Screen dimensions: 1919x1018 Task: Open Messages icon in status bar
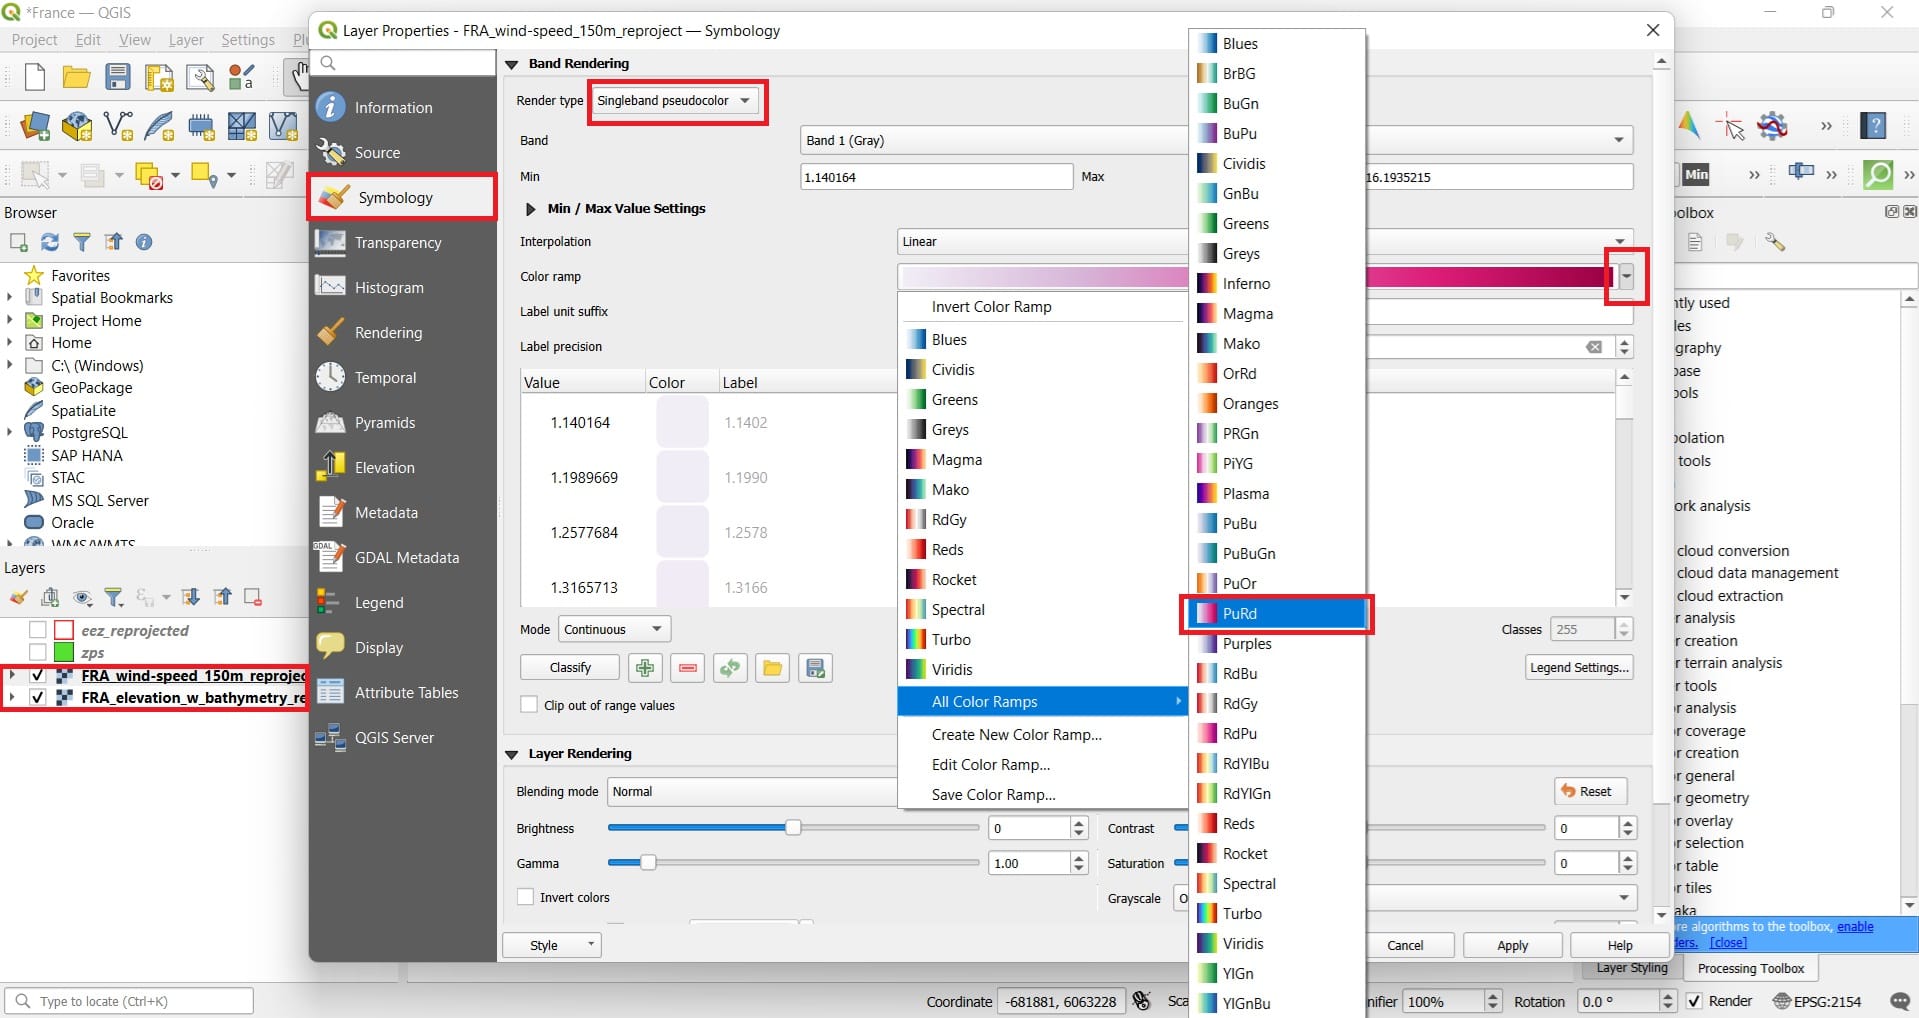(1900, 1001)
